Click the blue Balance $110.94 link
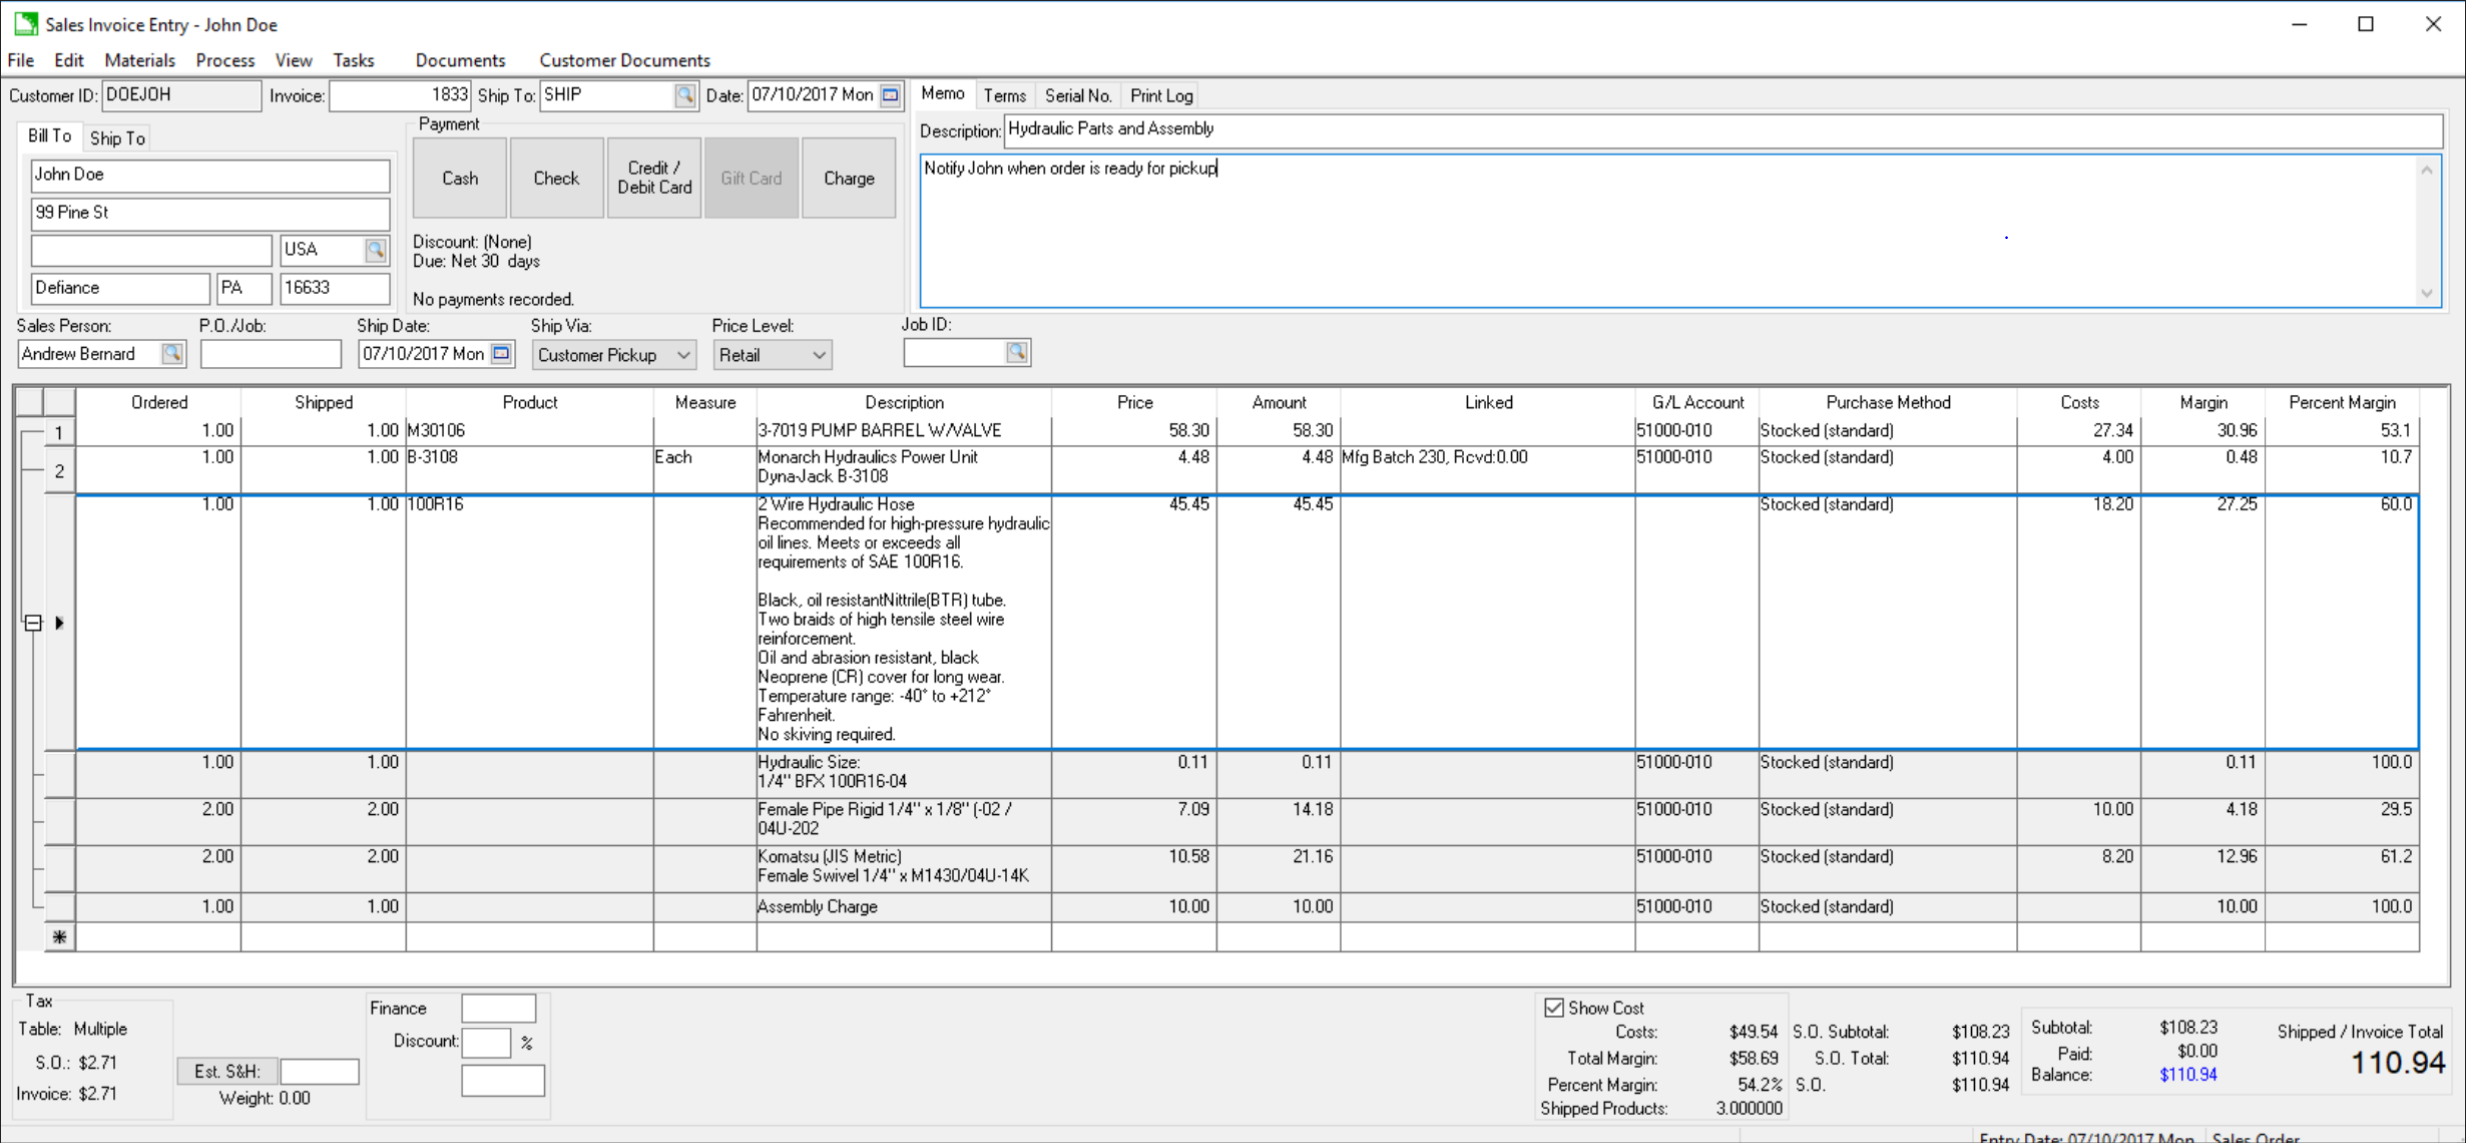The image size is (2466, 1143). tap(2188, 1075)
